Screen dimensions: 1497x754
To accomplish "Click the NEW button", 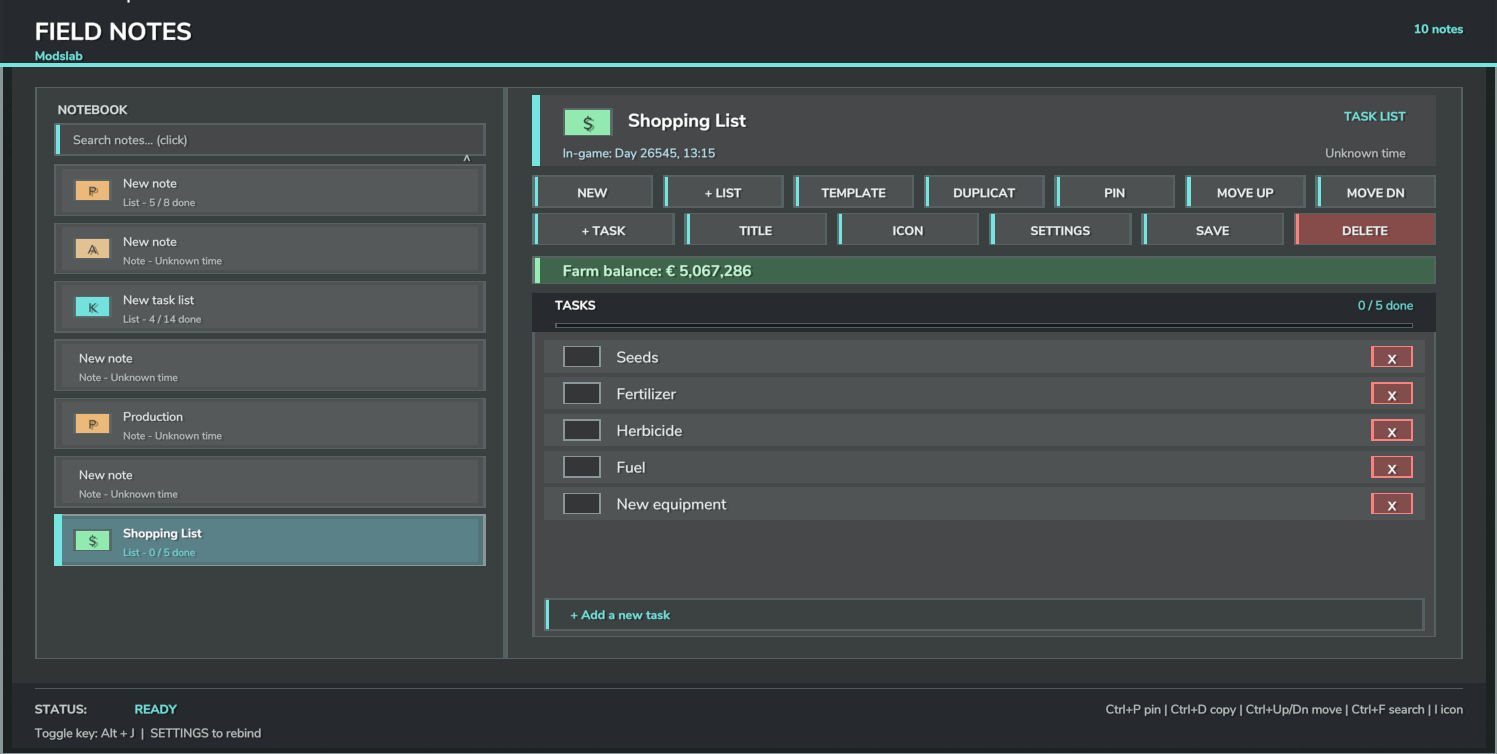I will (593, 192).
